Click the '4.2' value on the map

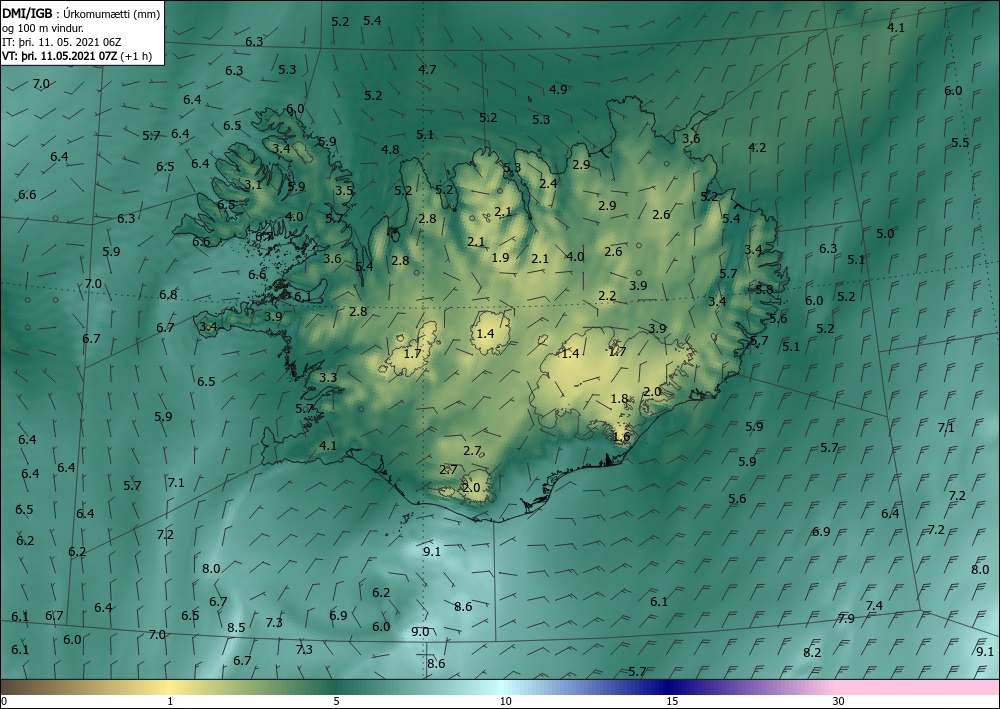[x=757, y=147]
